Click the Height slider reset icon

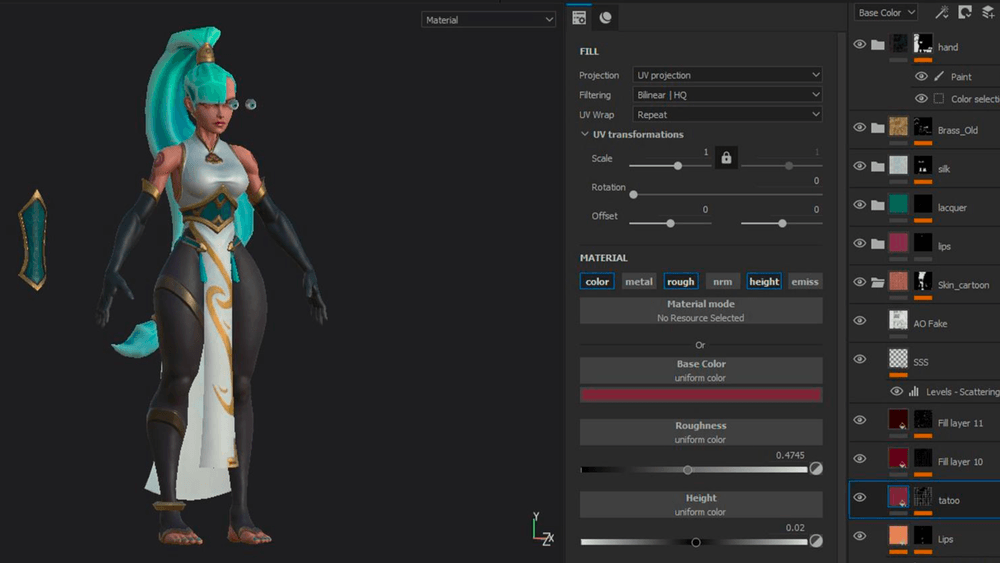(816, 541)
